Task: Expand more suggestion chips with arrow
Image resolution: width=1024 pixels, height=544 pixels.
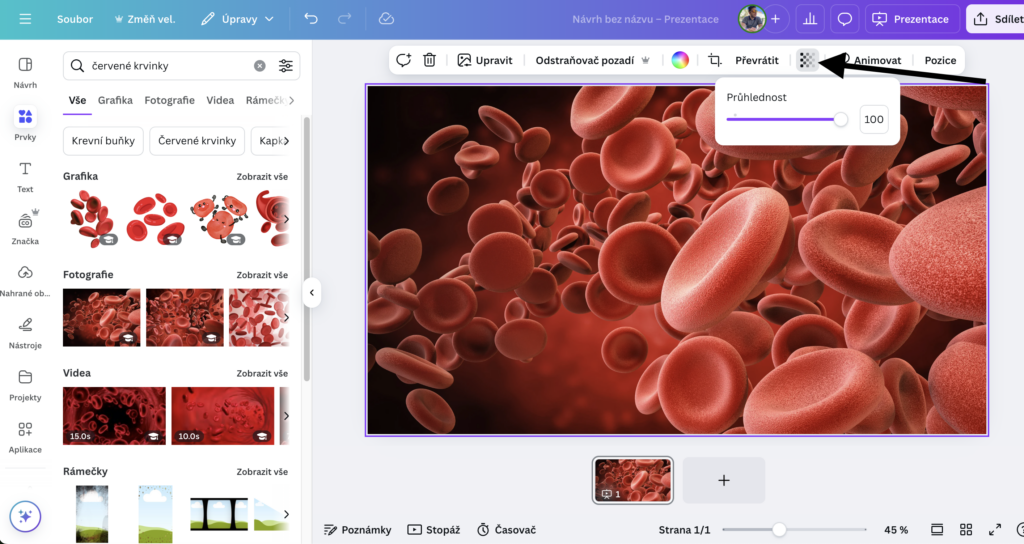Action: click(286, 140)
